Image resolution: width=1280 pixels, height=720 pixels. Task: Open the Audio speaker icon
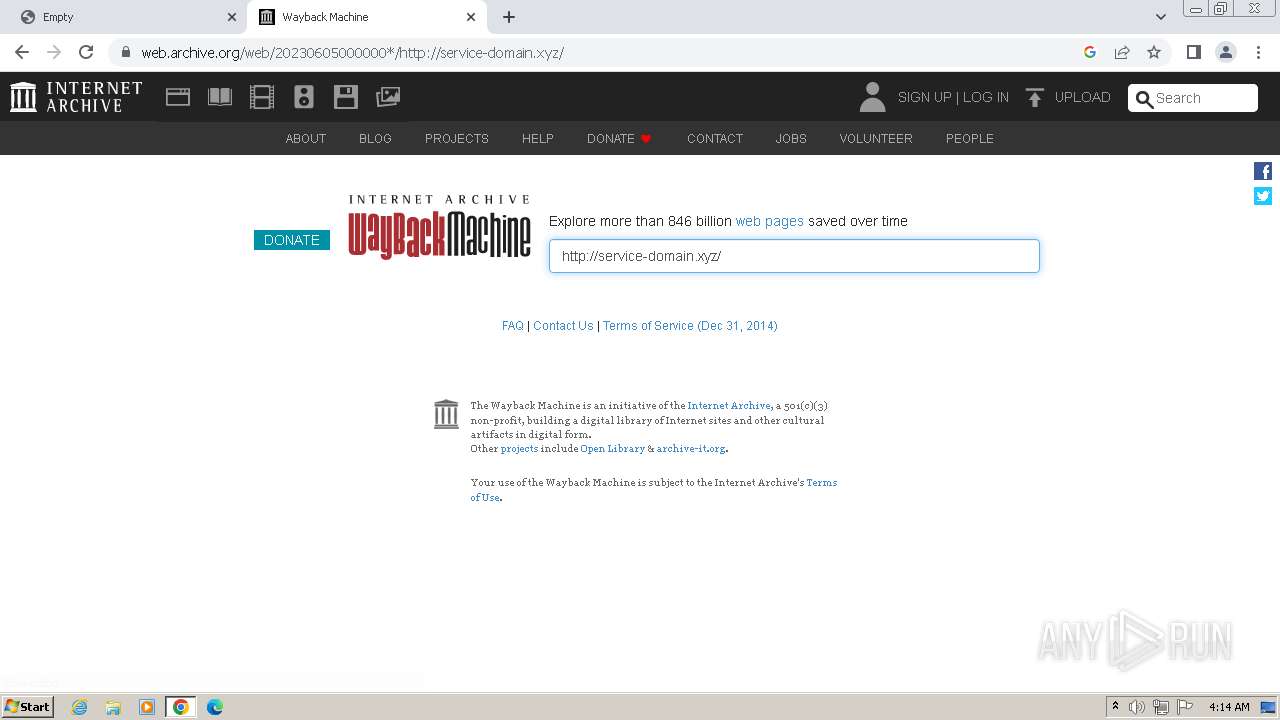point(304,97)
